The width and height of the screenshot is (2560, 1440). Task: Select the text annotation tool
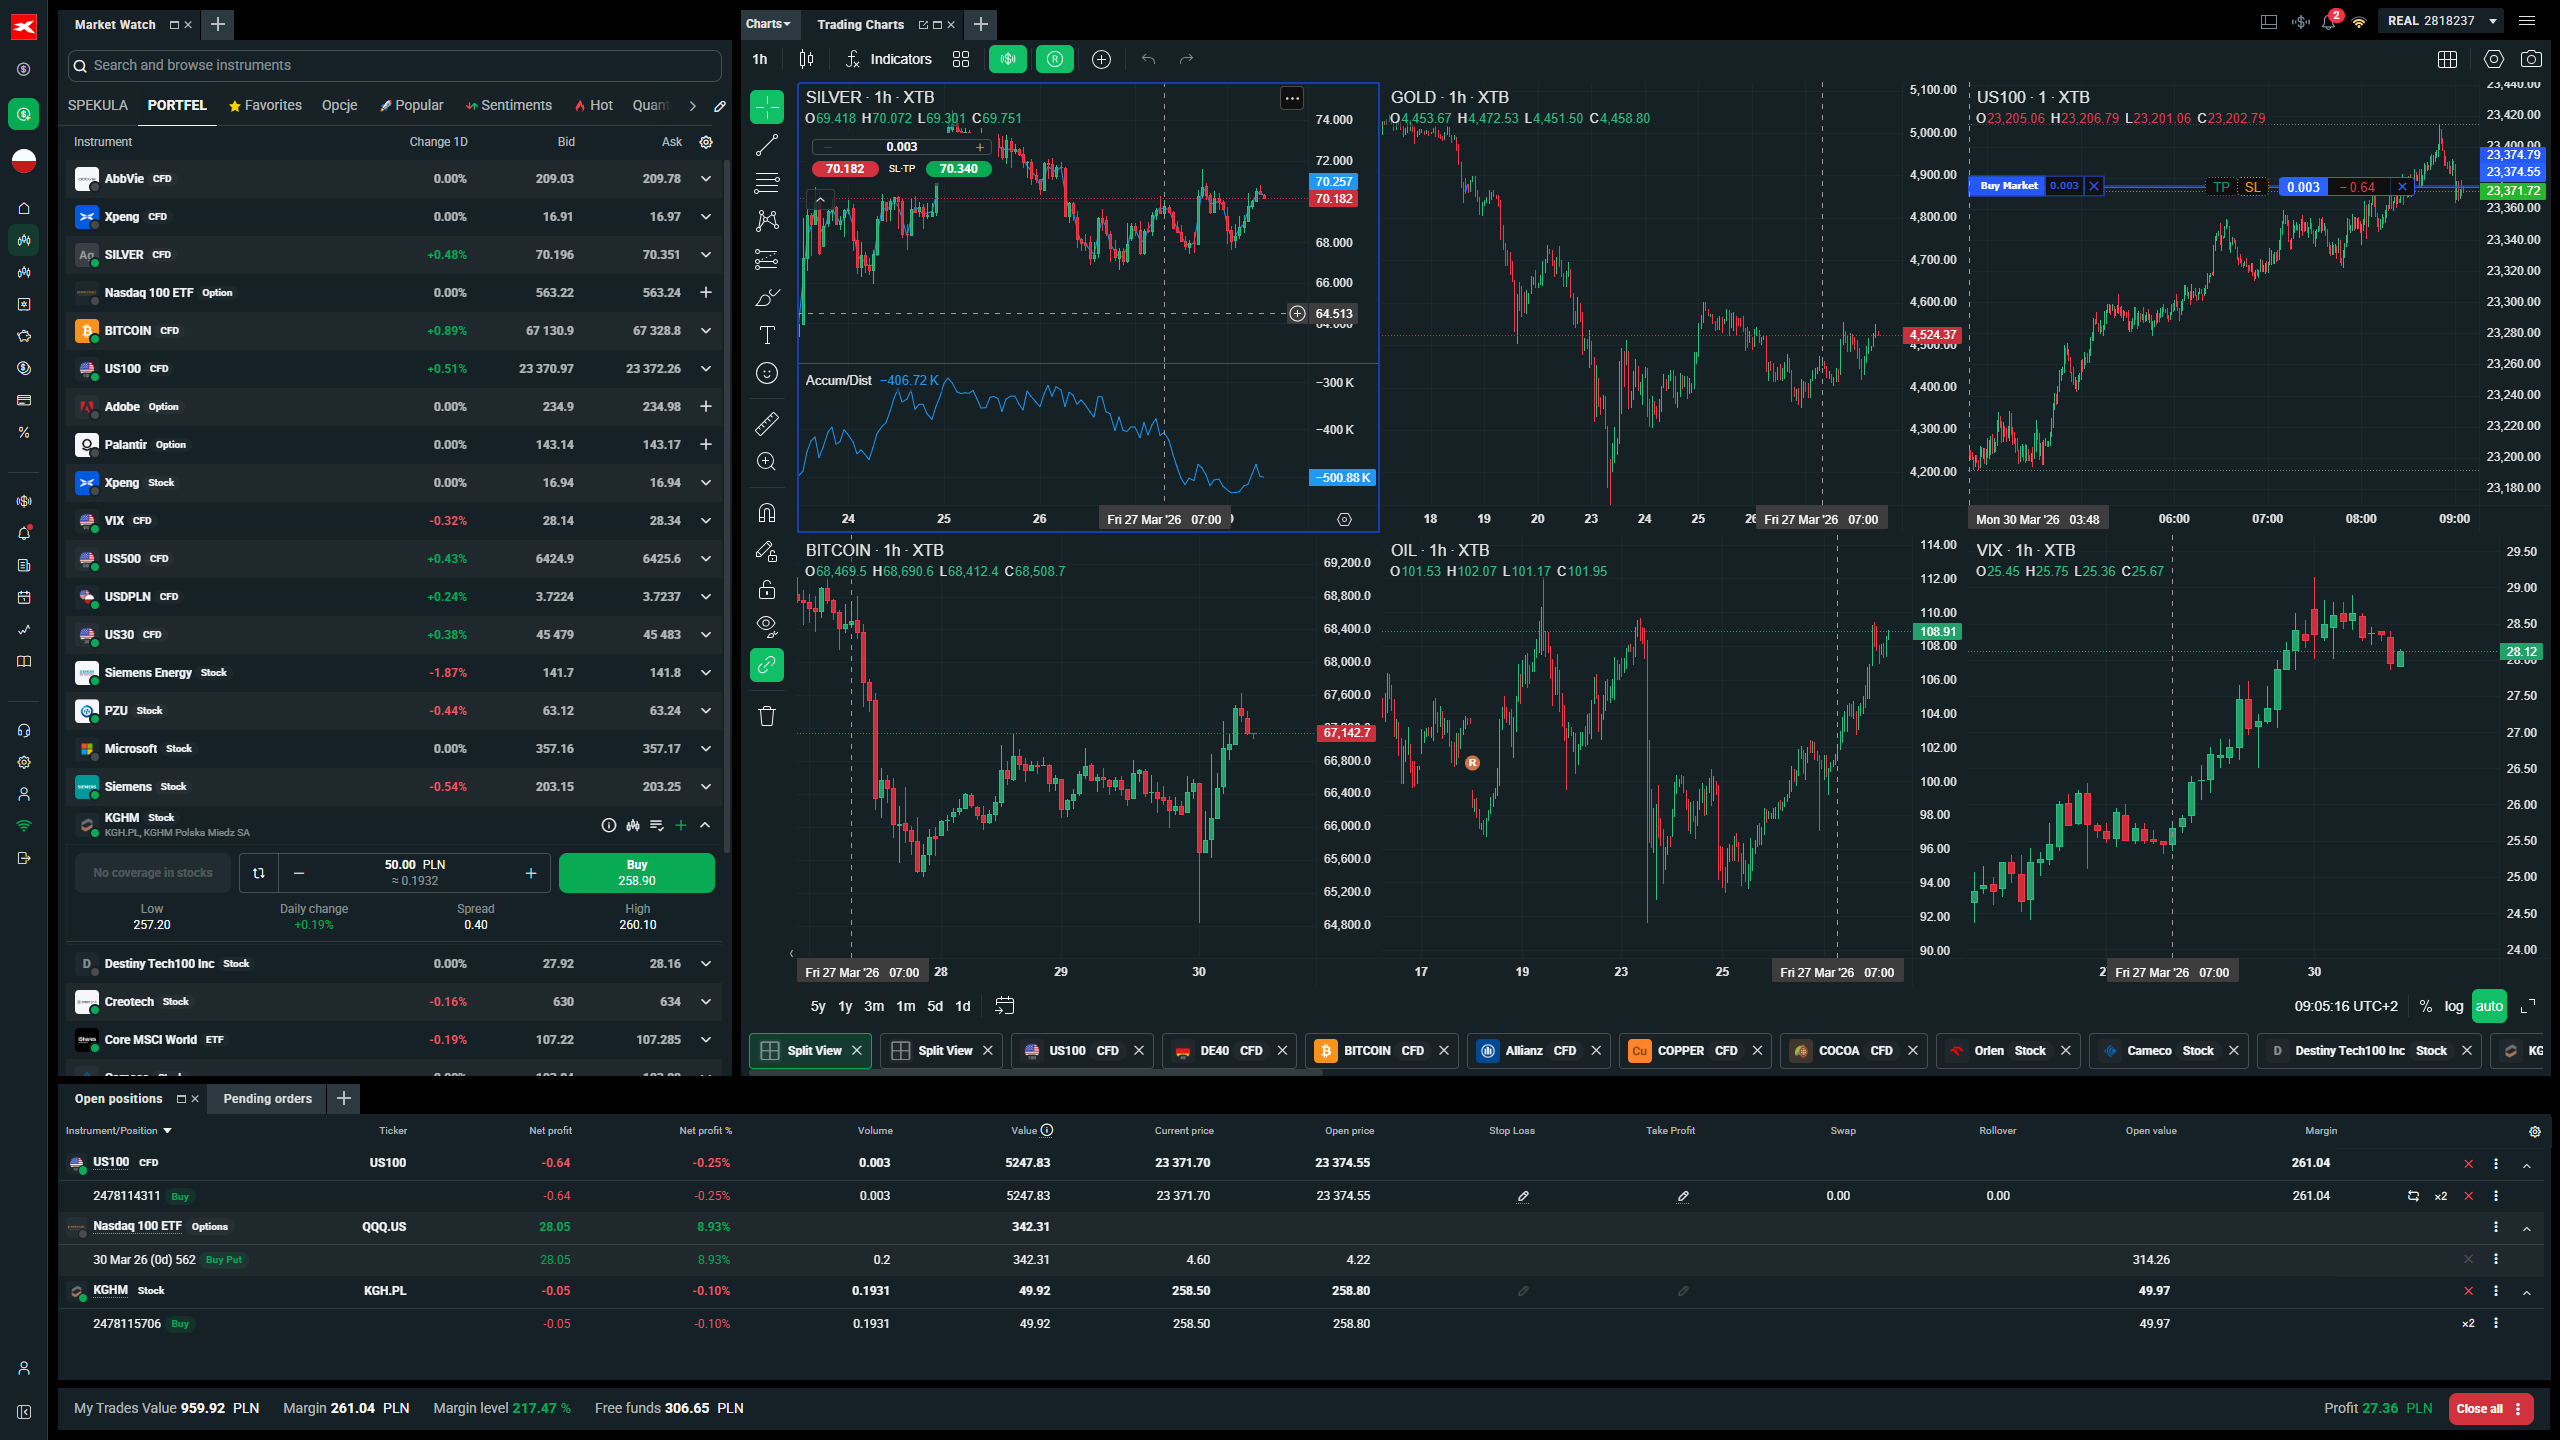tap(767, 335)
